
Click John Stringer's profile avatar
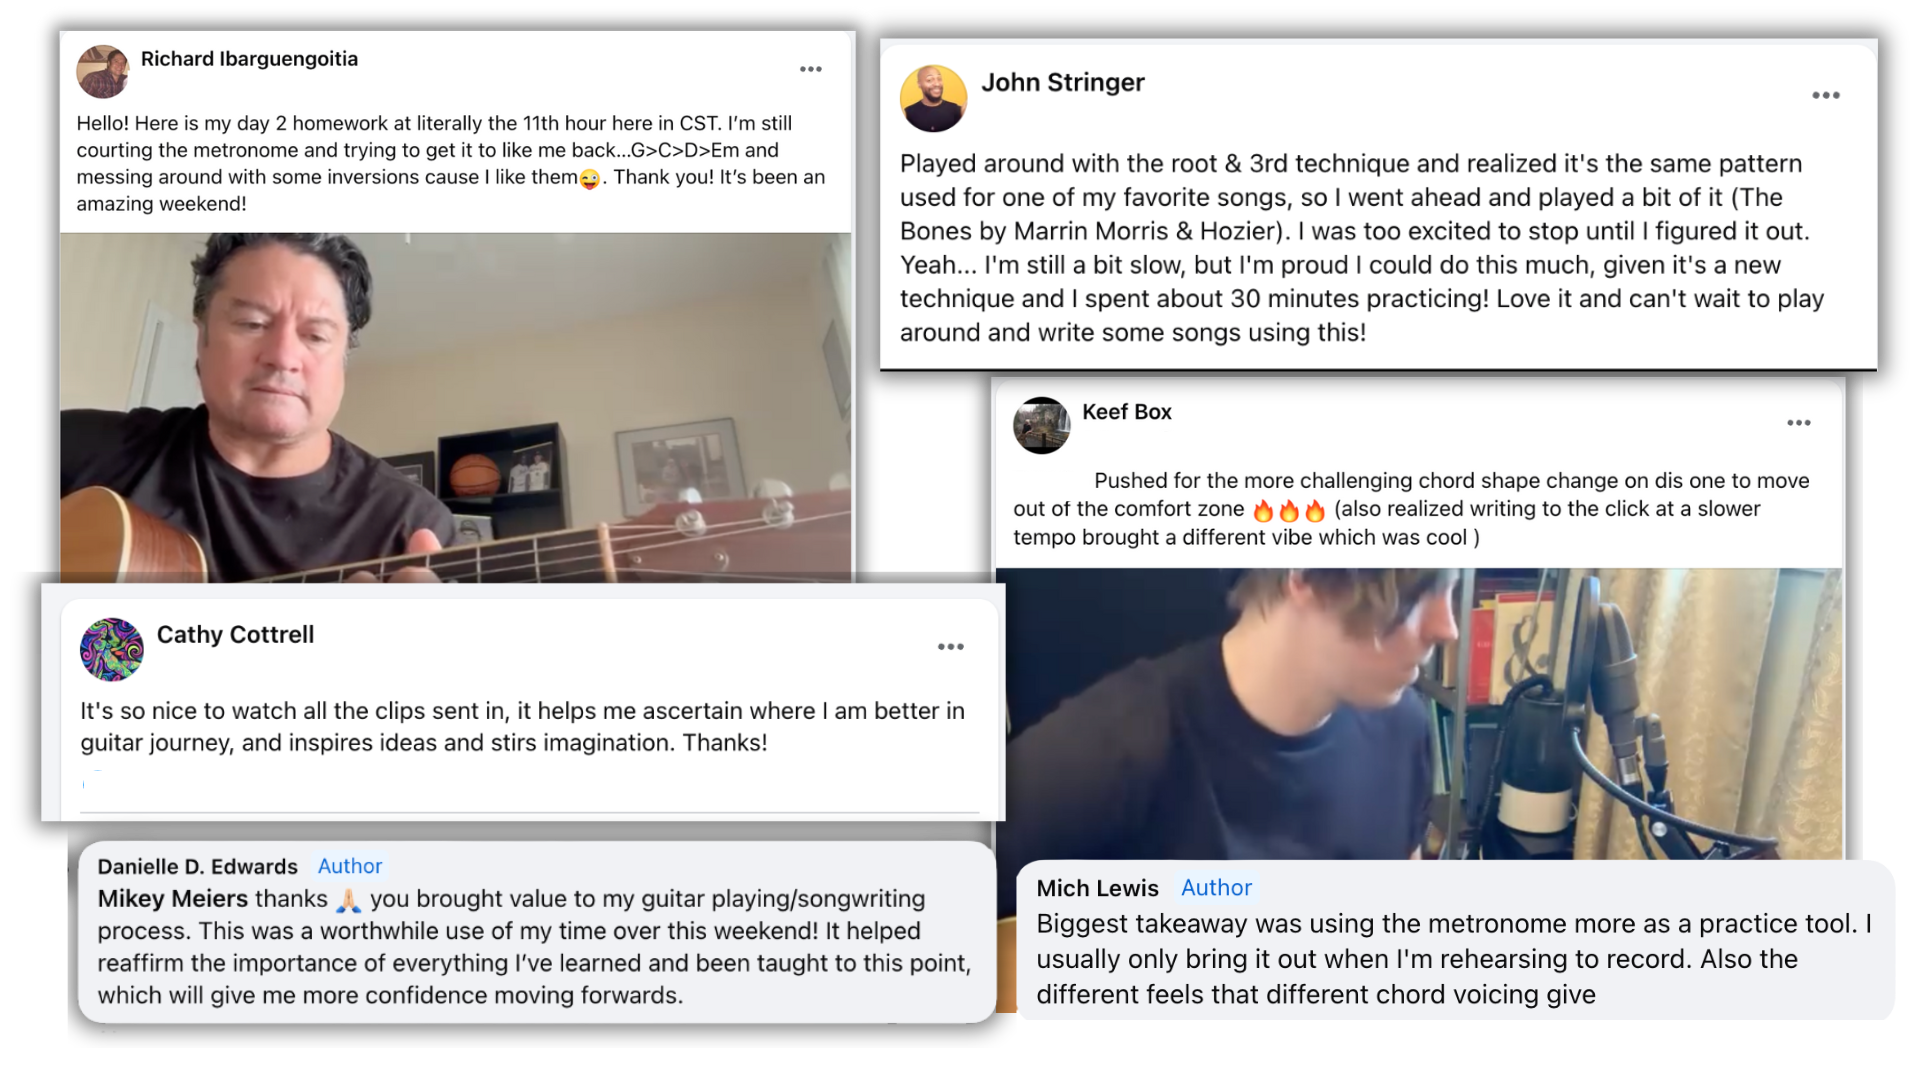coord(933,98)
